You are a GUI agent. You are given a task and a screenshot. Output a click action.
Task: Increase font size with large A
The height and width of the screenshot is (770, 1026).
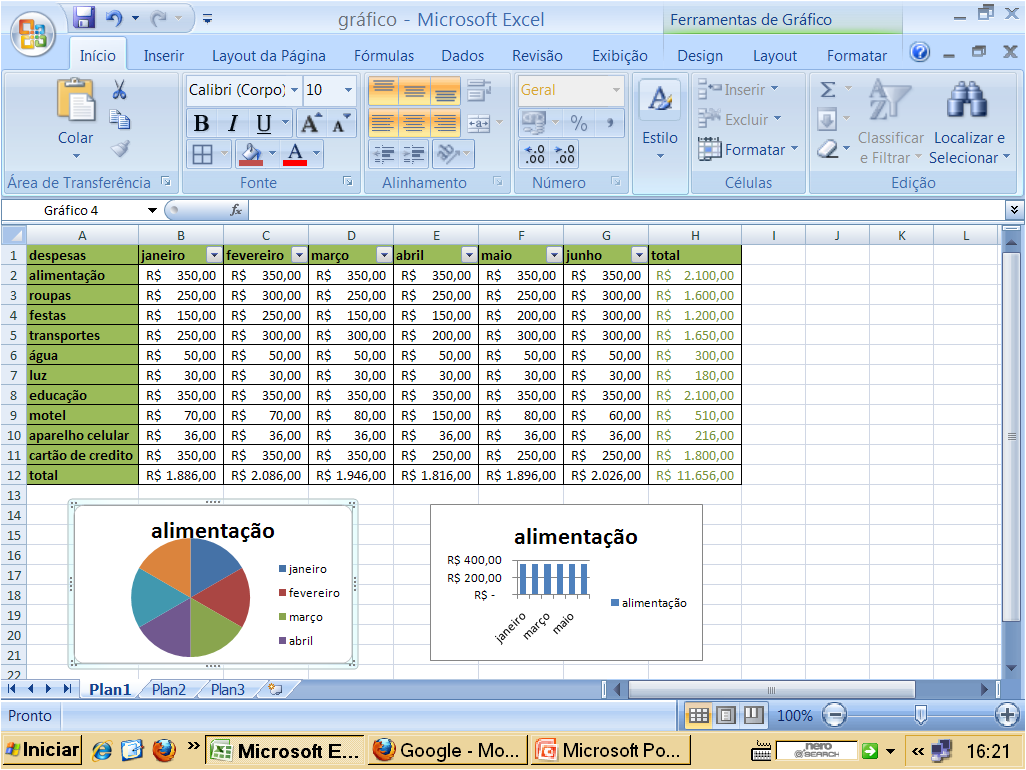coord(310,123)
